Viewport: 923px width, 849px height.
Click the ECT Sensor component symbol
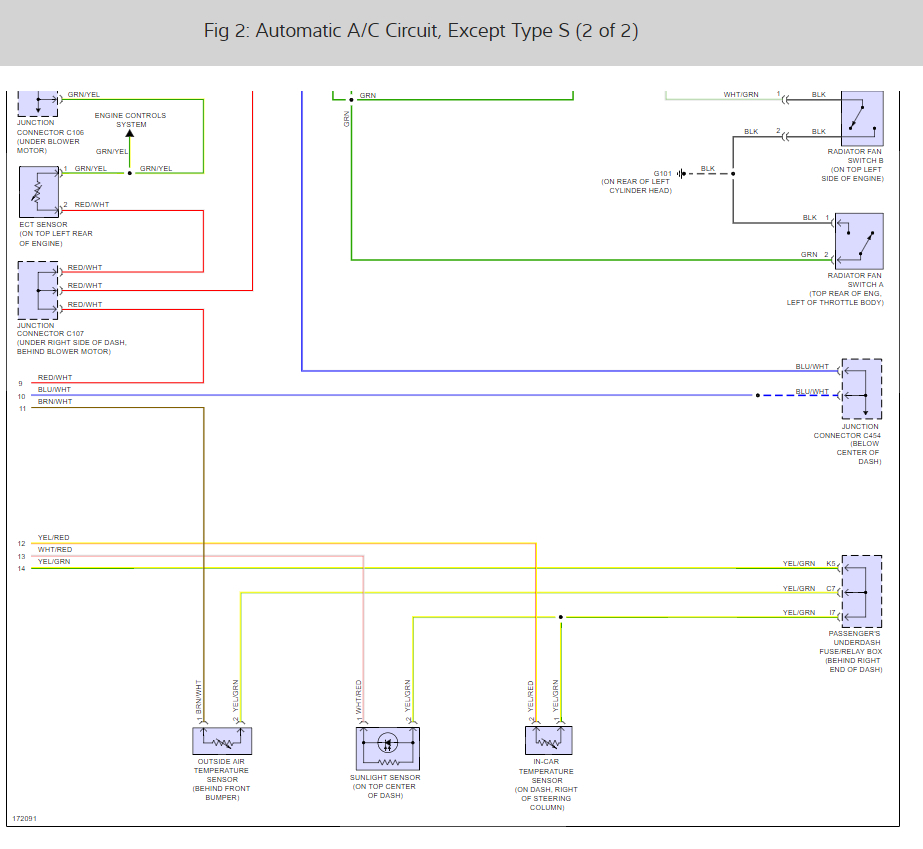39,192
